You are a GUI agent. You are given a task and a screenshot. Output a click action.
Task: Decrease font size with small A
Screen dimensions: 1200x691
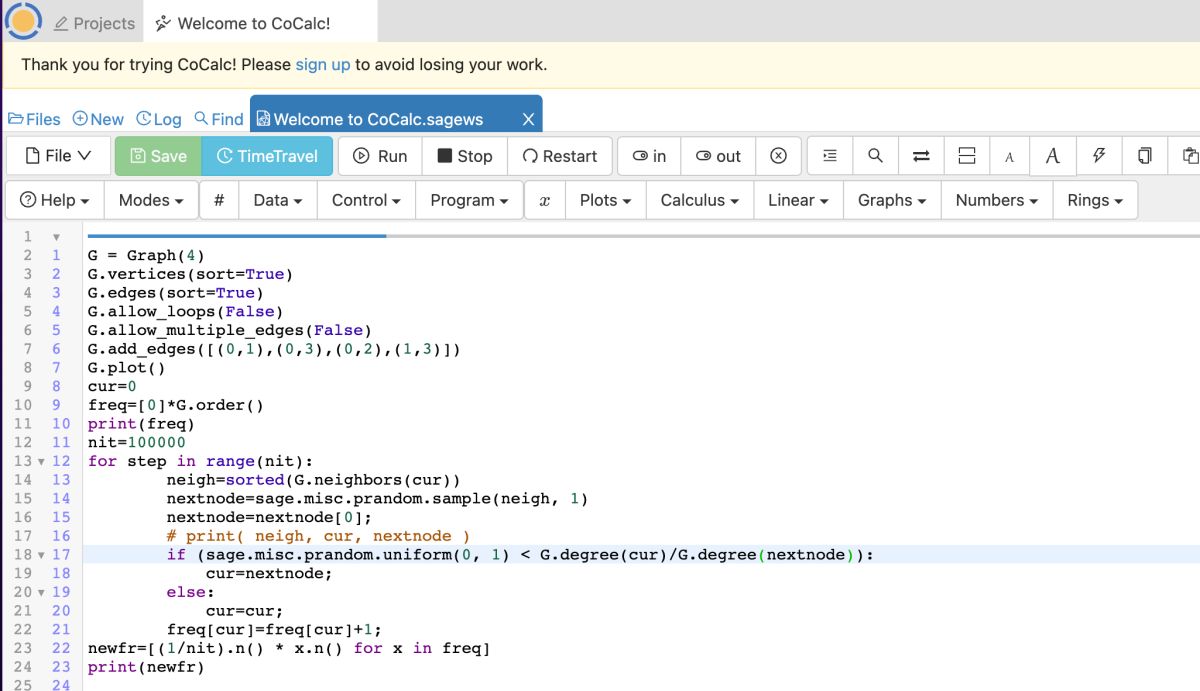pos(1009,156)
